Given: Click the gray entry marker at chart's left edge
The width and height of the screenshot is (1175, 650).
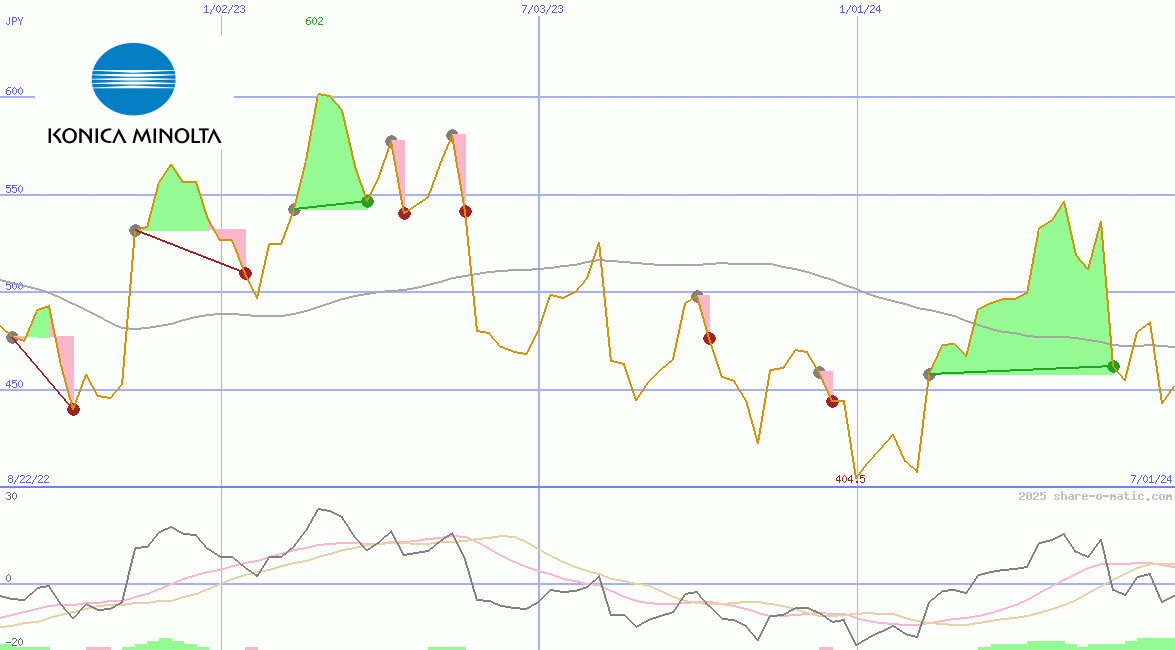Looking at the screenshot, I should point(12,337).
